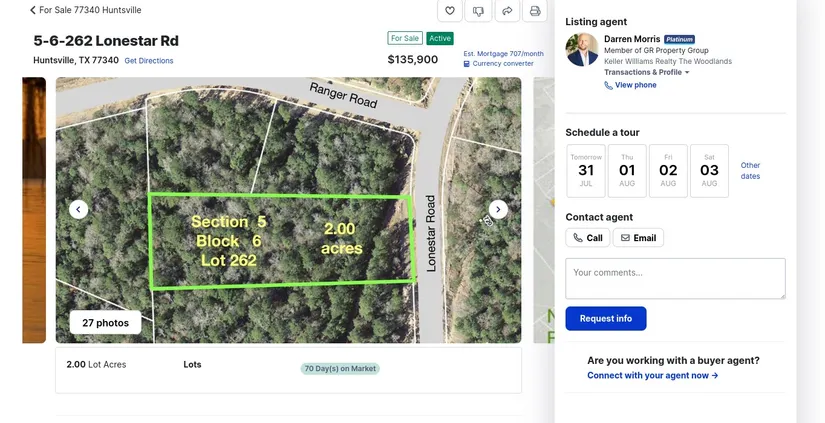Image resolution: width=825 pixels, height=423 pixels.
Task: Go back to For Sale 77340 Huntsville
Action: tap(86, 10)
